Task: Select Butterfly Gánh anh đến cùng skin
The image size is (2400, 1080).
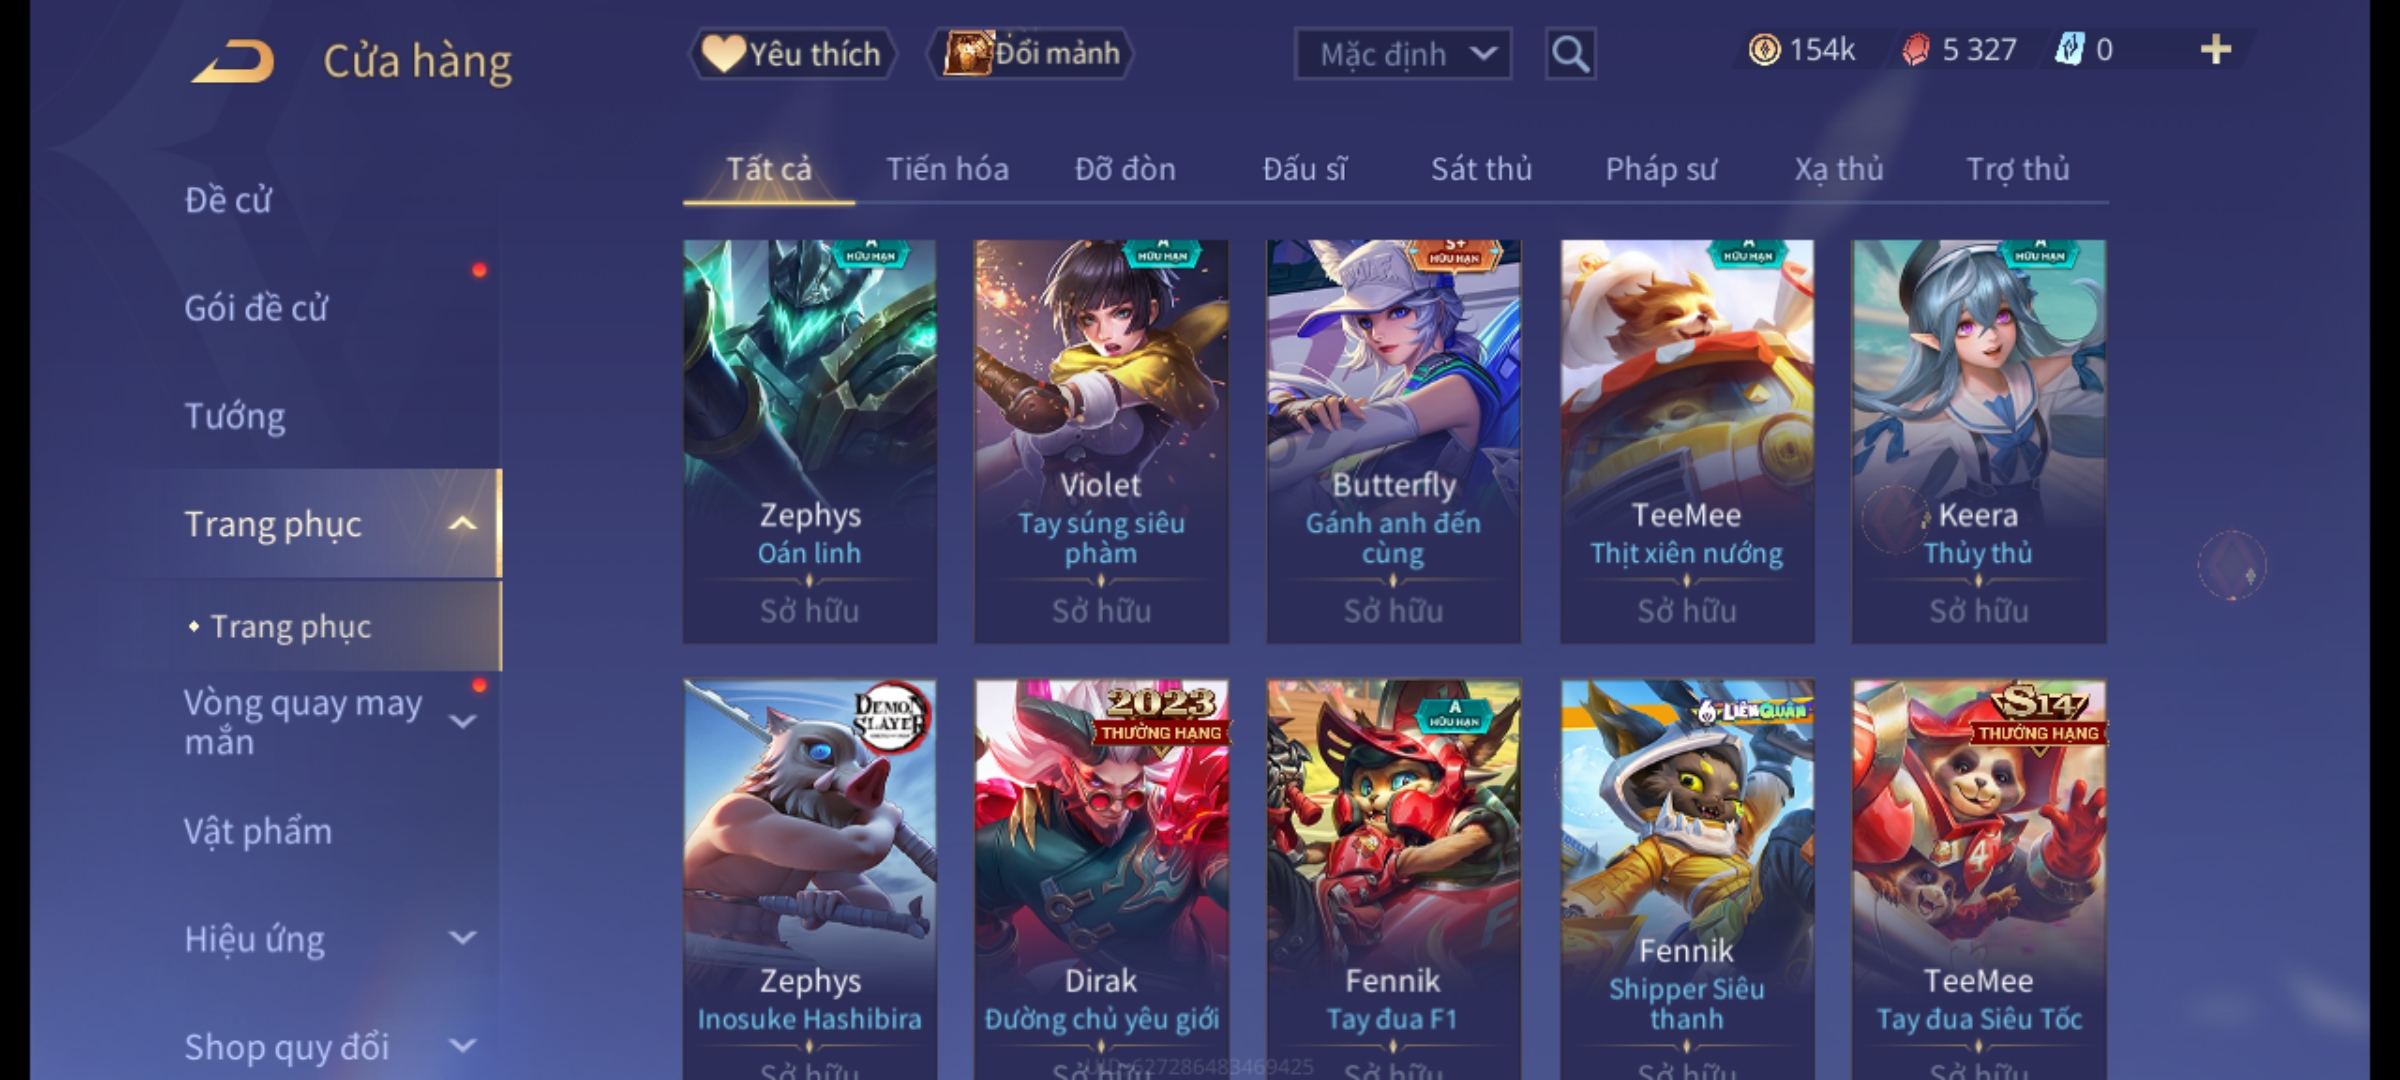Action: click(1393, 441)
